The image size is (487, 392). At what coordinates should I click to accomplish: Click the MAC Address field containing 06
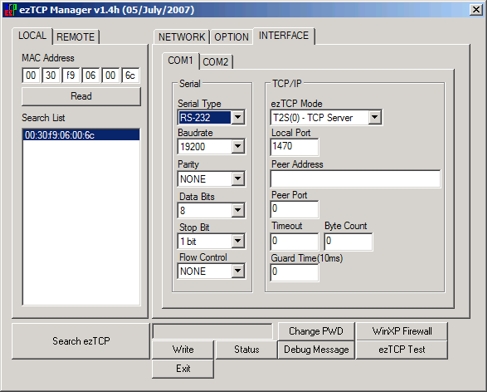[90, 75]
